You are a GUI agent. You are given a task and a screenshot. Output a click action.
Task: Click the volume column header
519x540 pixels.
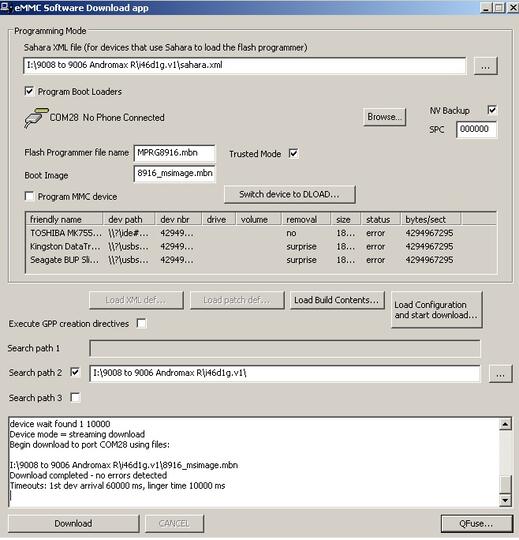coord(259,219)
